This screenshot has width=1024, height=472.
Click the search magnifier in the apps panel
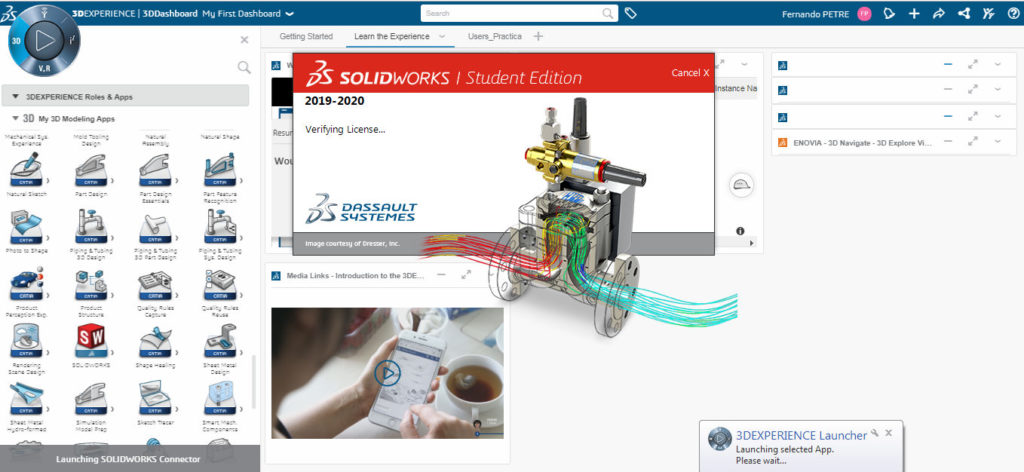click(244, 67)
